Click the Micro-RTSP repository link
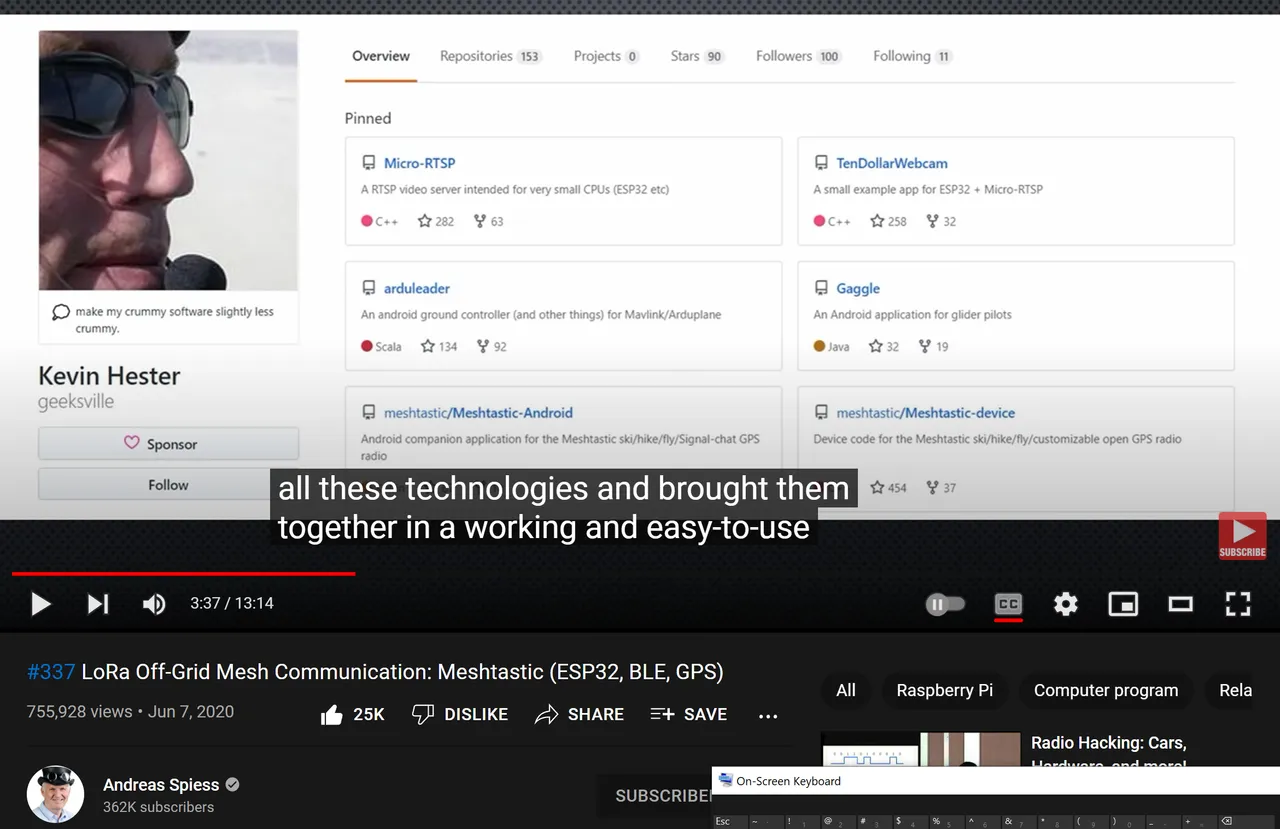The width and height of the screenshot is (1280, 829). click(x=419, y=163)
